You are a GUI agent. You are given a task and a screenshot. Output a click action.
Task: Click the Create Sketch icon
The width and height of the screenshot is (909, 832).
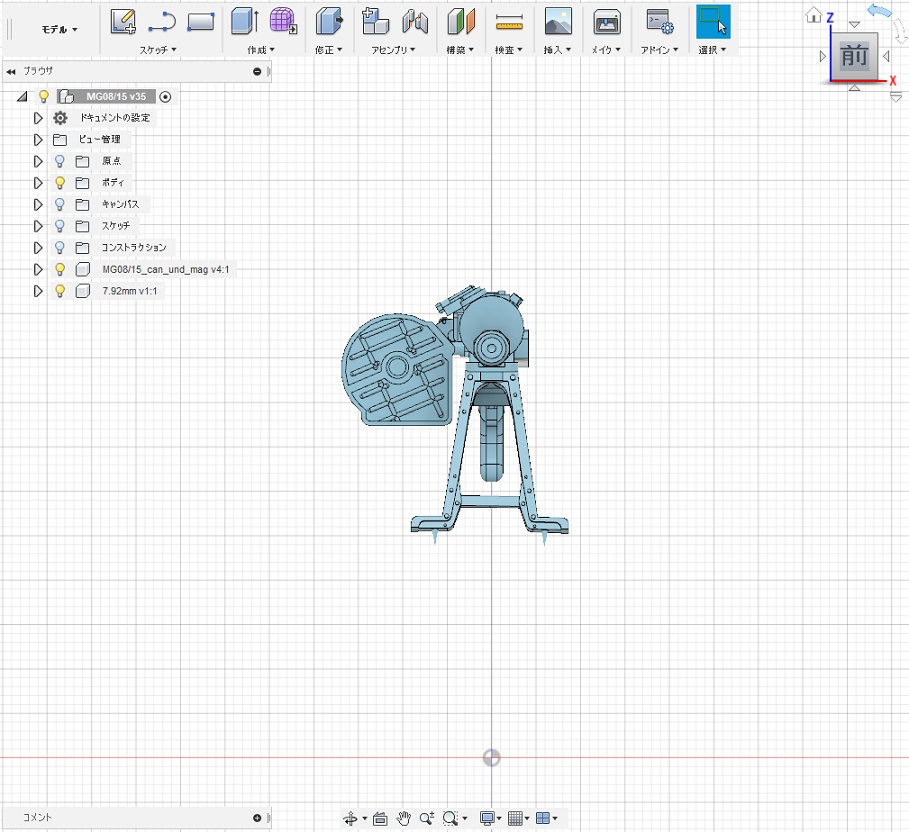click(x=123, y=20)
